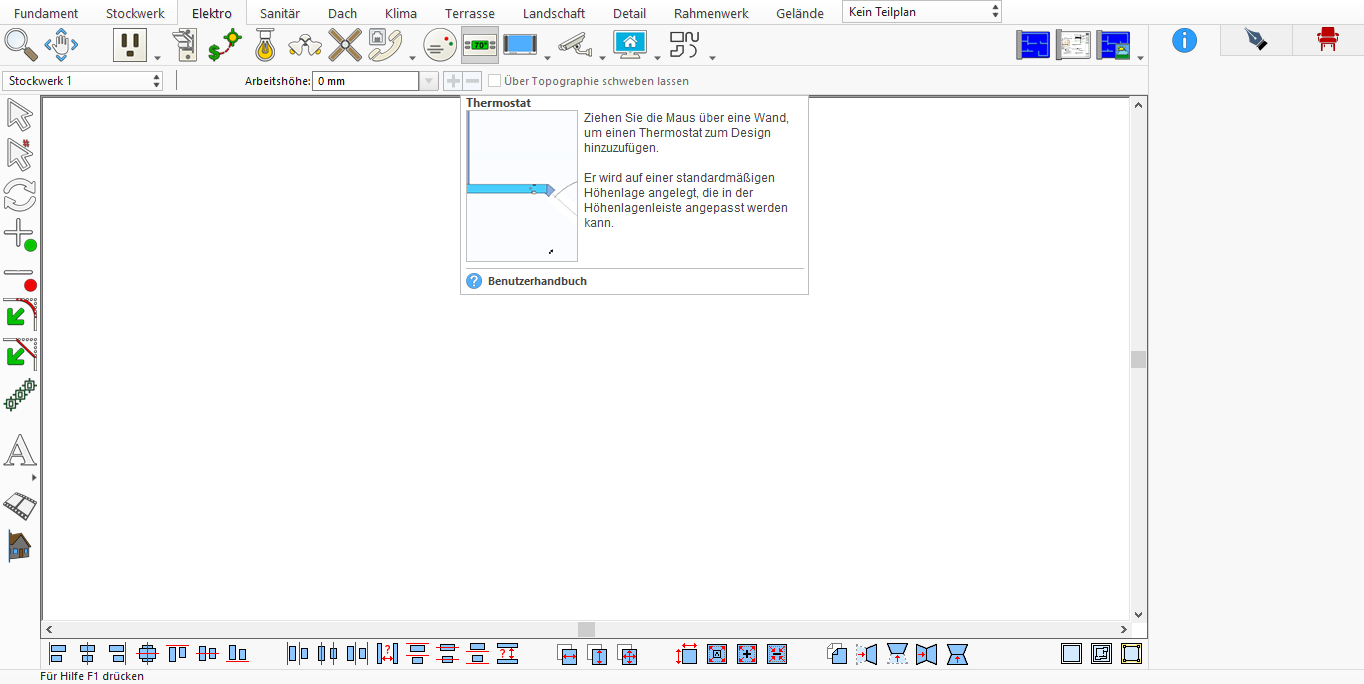Click the Klima tab
The image size is (1364, 684).
(401, 14)
